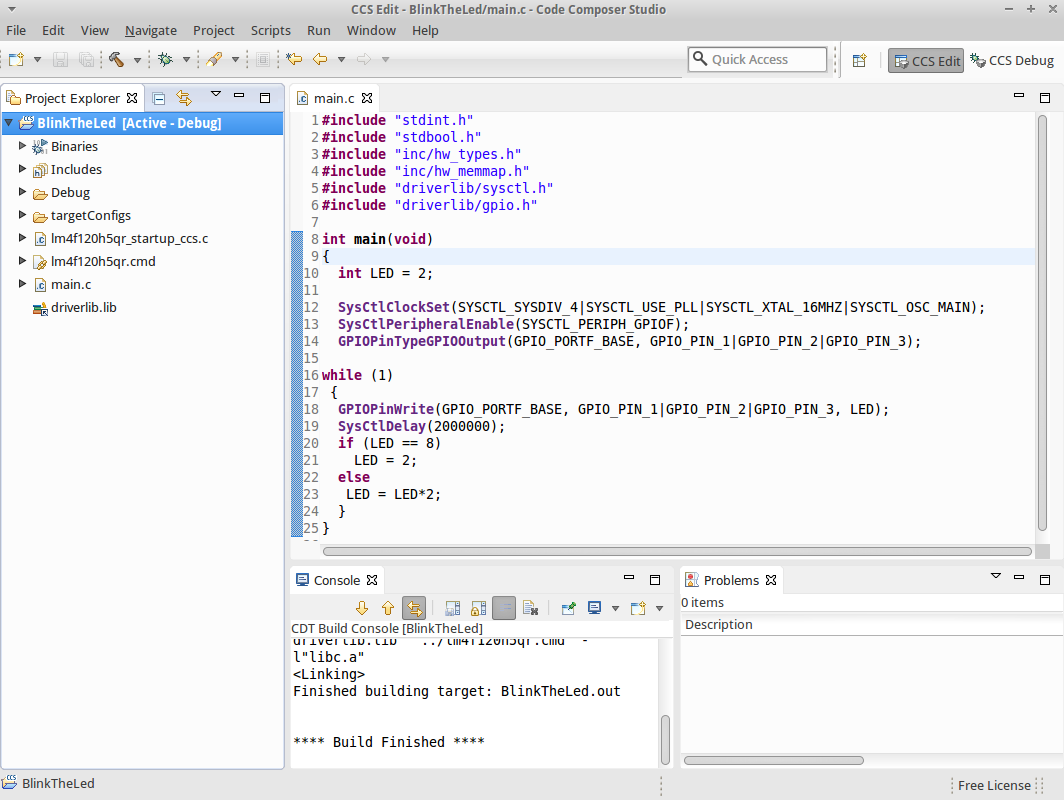Screen dimensions: 1064x800
Task: Go to last edit location arrow
Action: [294, 60]
